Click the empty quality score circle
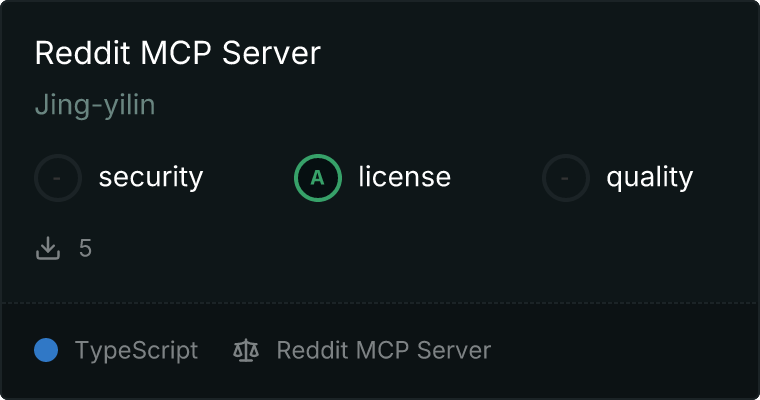The width and height of the screenshot is (760, 400). click(x=566, y=178)
